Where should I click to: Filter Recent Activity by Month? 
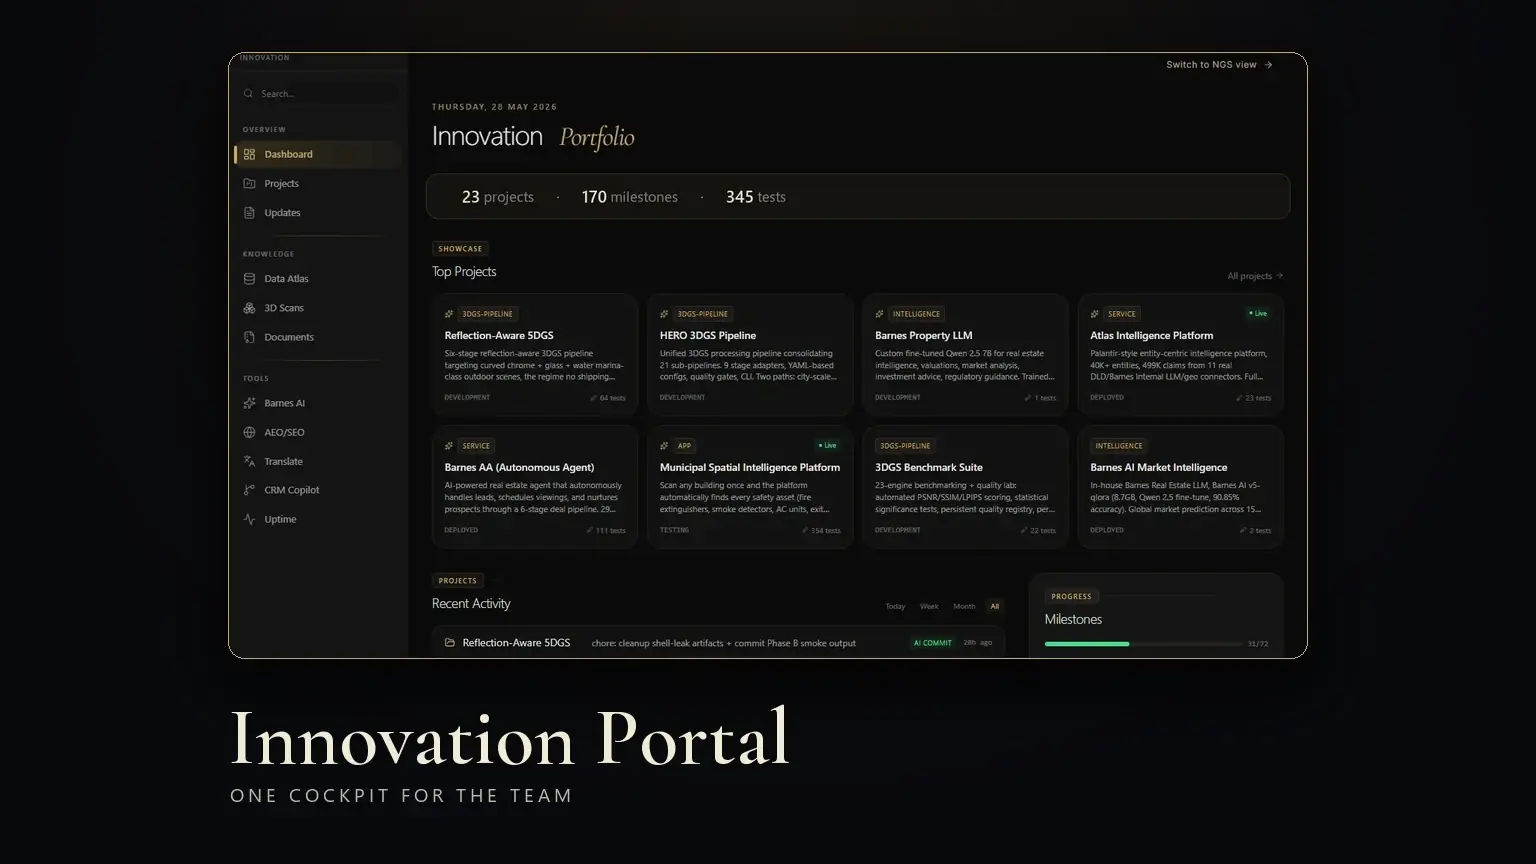tap(964, 606)
